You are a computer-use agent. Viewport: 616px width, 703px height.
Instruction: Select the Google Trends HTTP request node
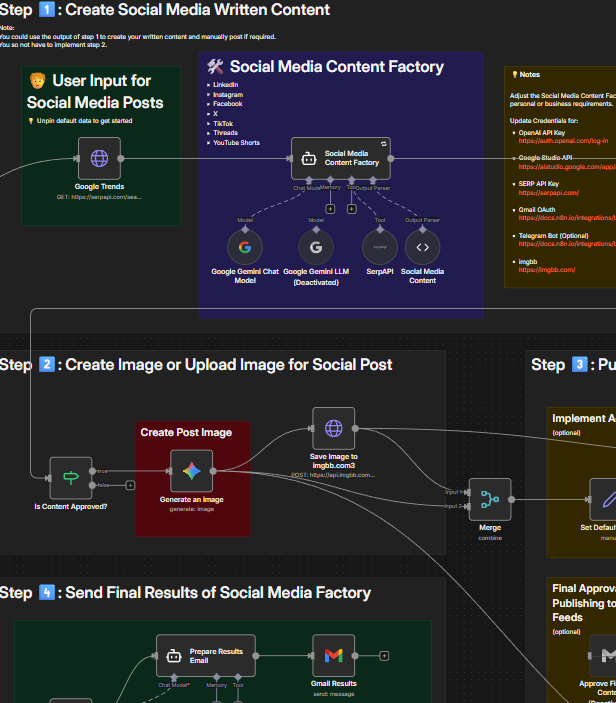pos(99,158)
